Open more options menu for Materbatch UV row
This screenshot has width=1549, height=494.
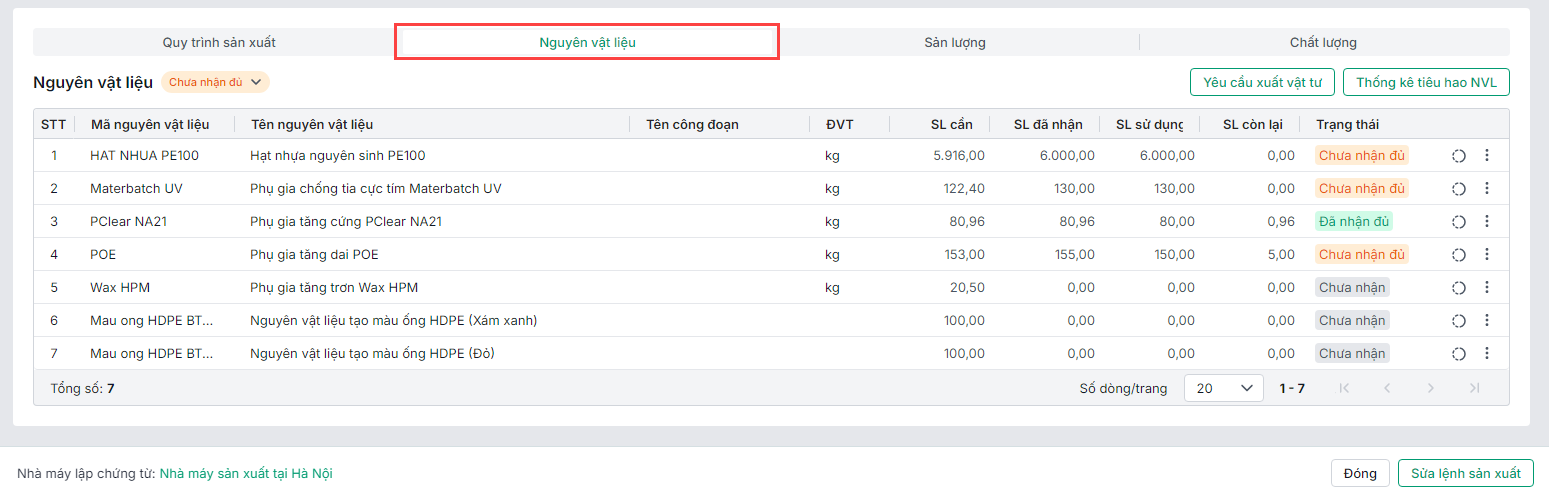tap(1487, 189)
